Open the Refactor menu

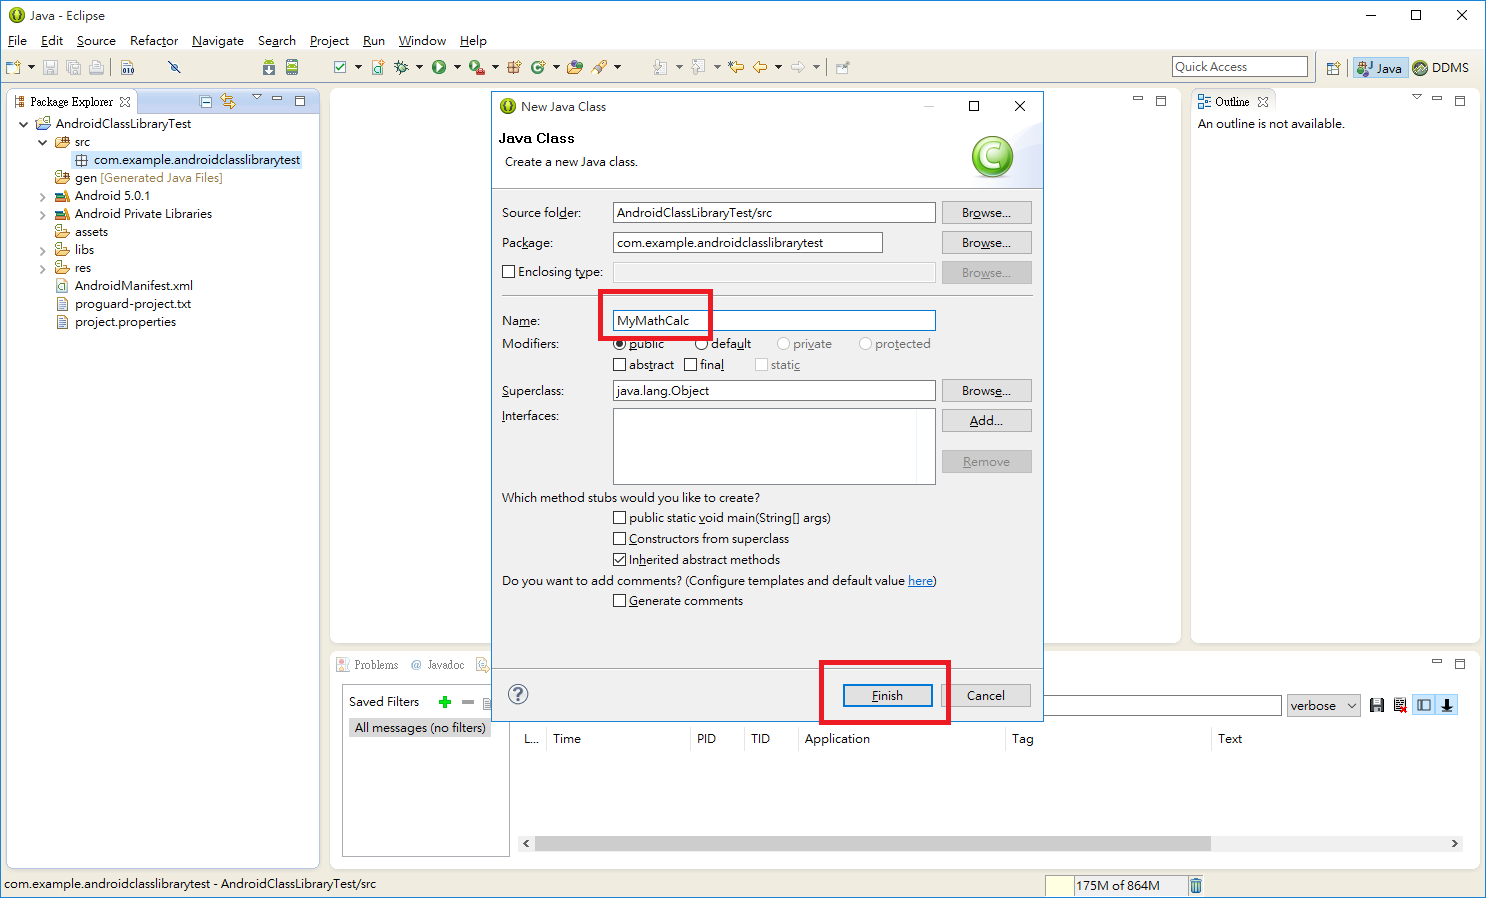point(154,41)
